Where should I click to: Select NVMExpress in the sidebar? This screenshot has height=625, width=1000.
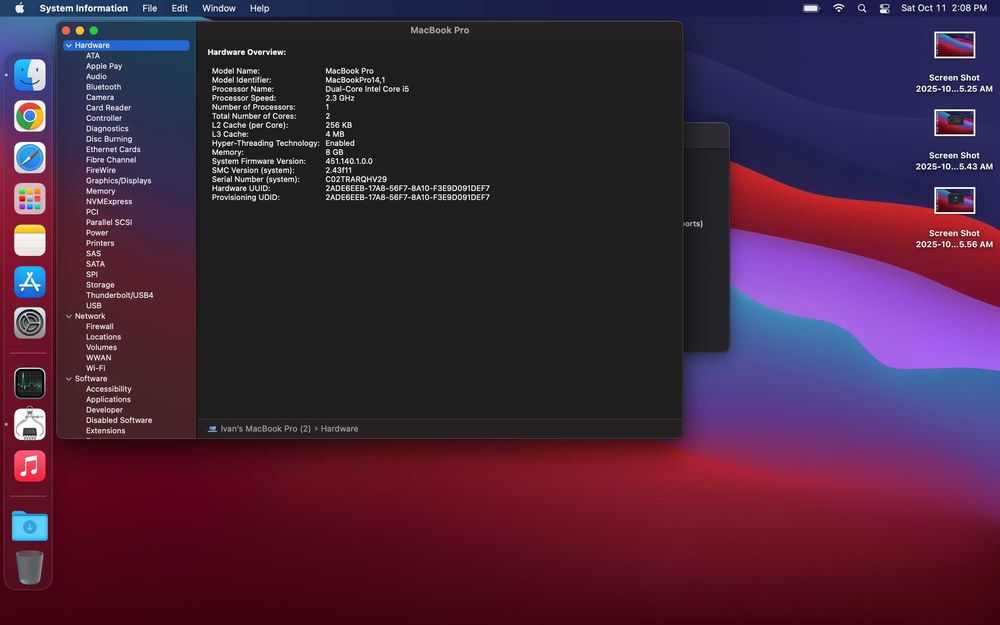click(x=109, y=202)
